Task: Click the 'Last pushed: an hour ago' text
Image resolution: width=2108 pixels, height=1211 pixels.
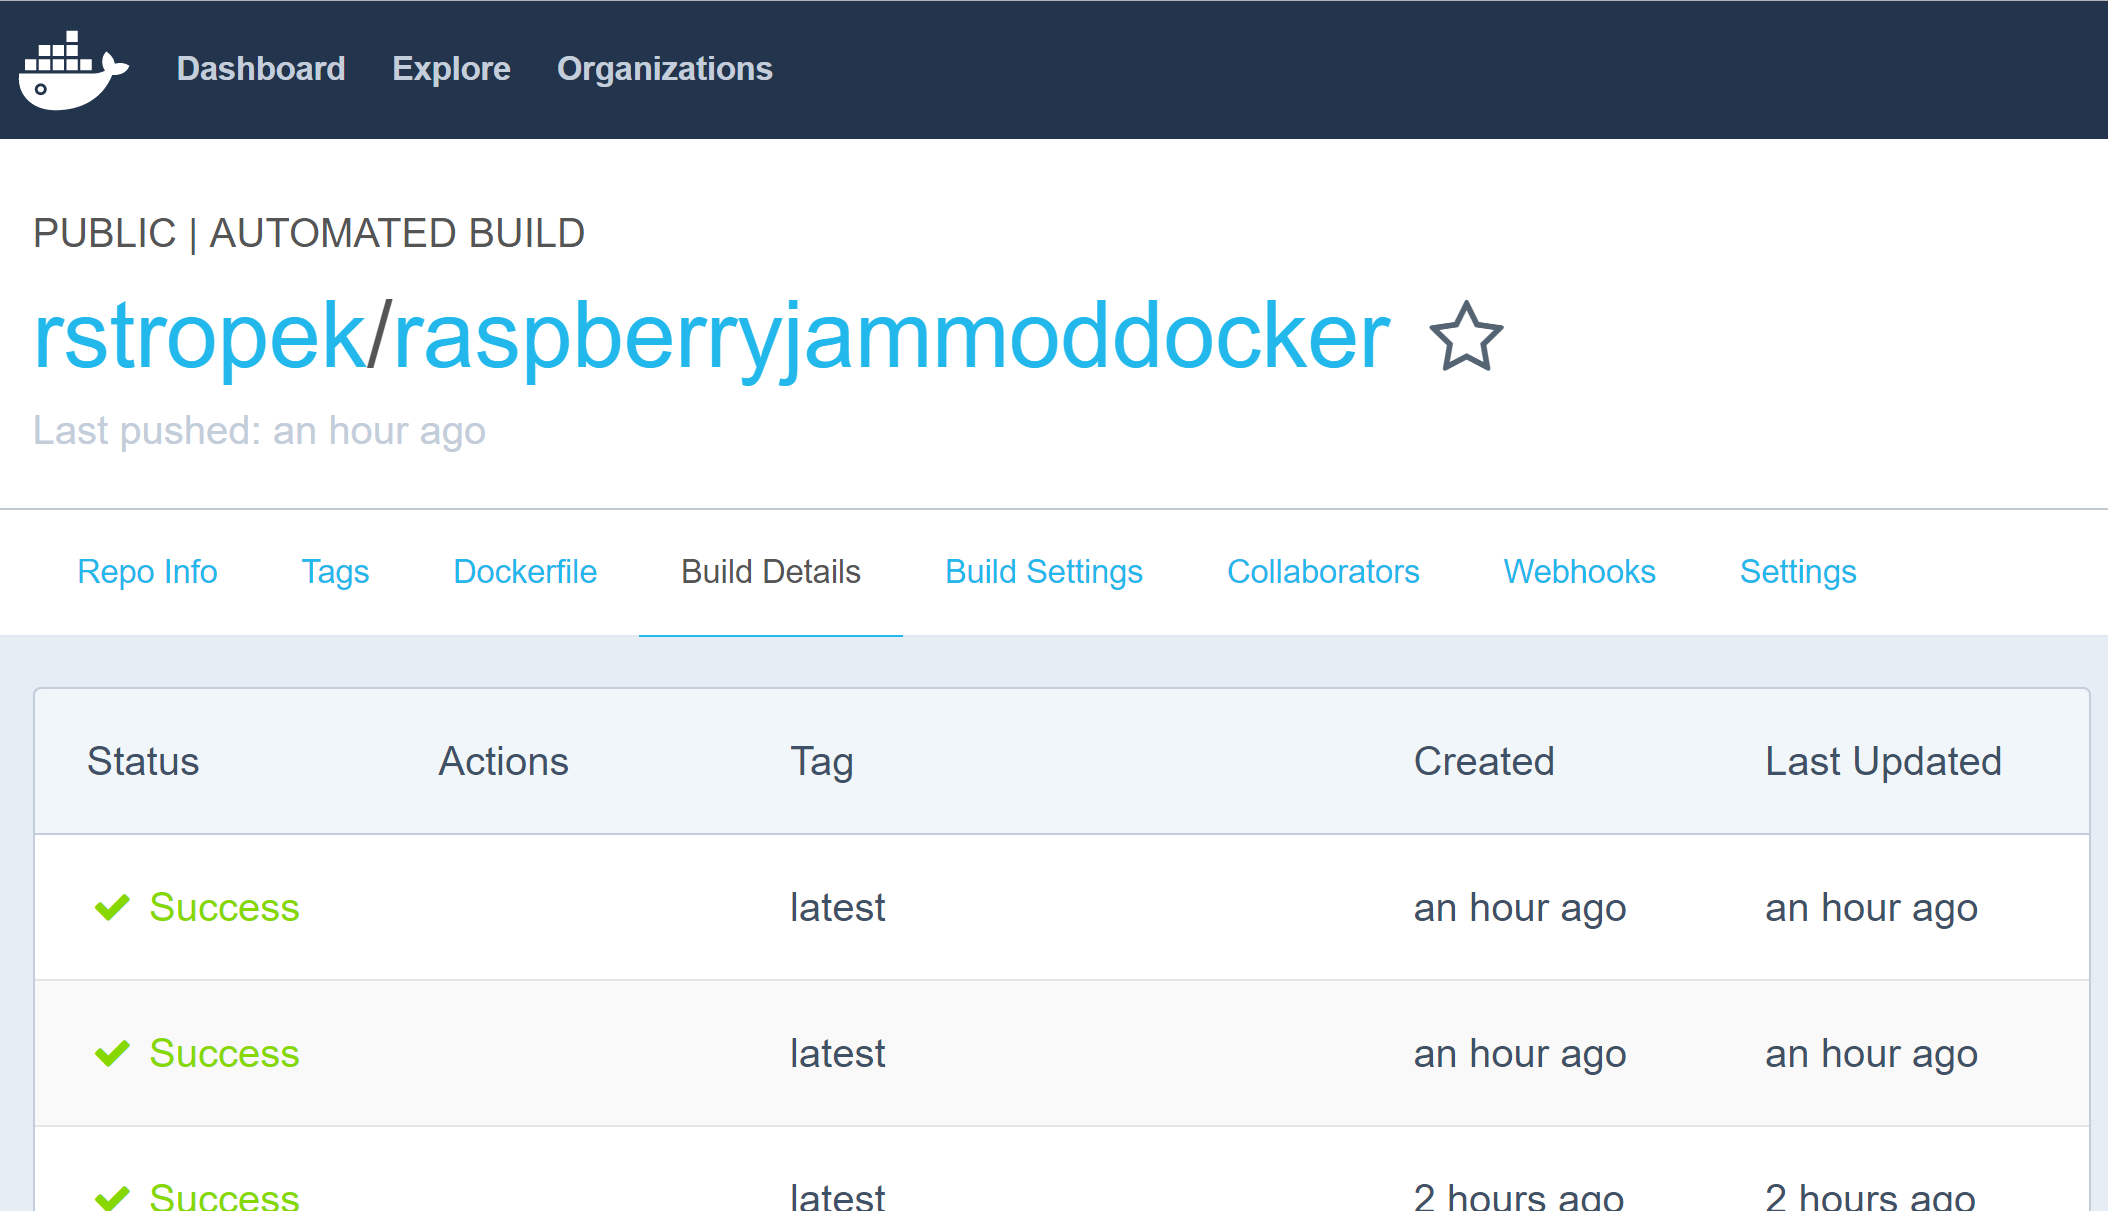Action: click(259, 430)
